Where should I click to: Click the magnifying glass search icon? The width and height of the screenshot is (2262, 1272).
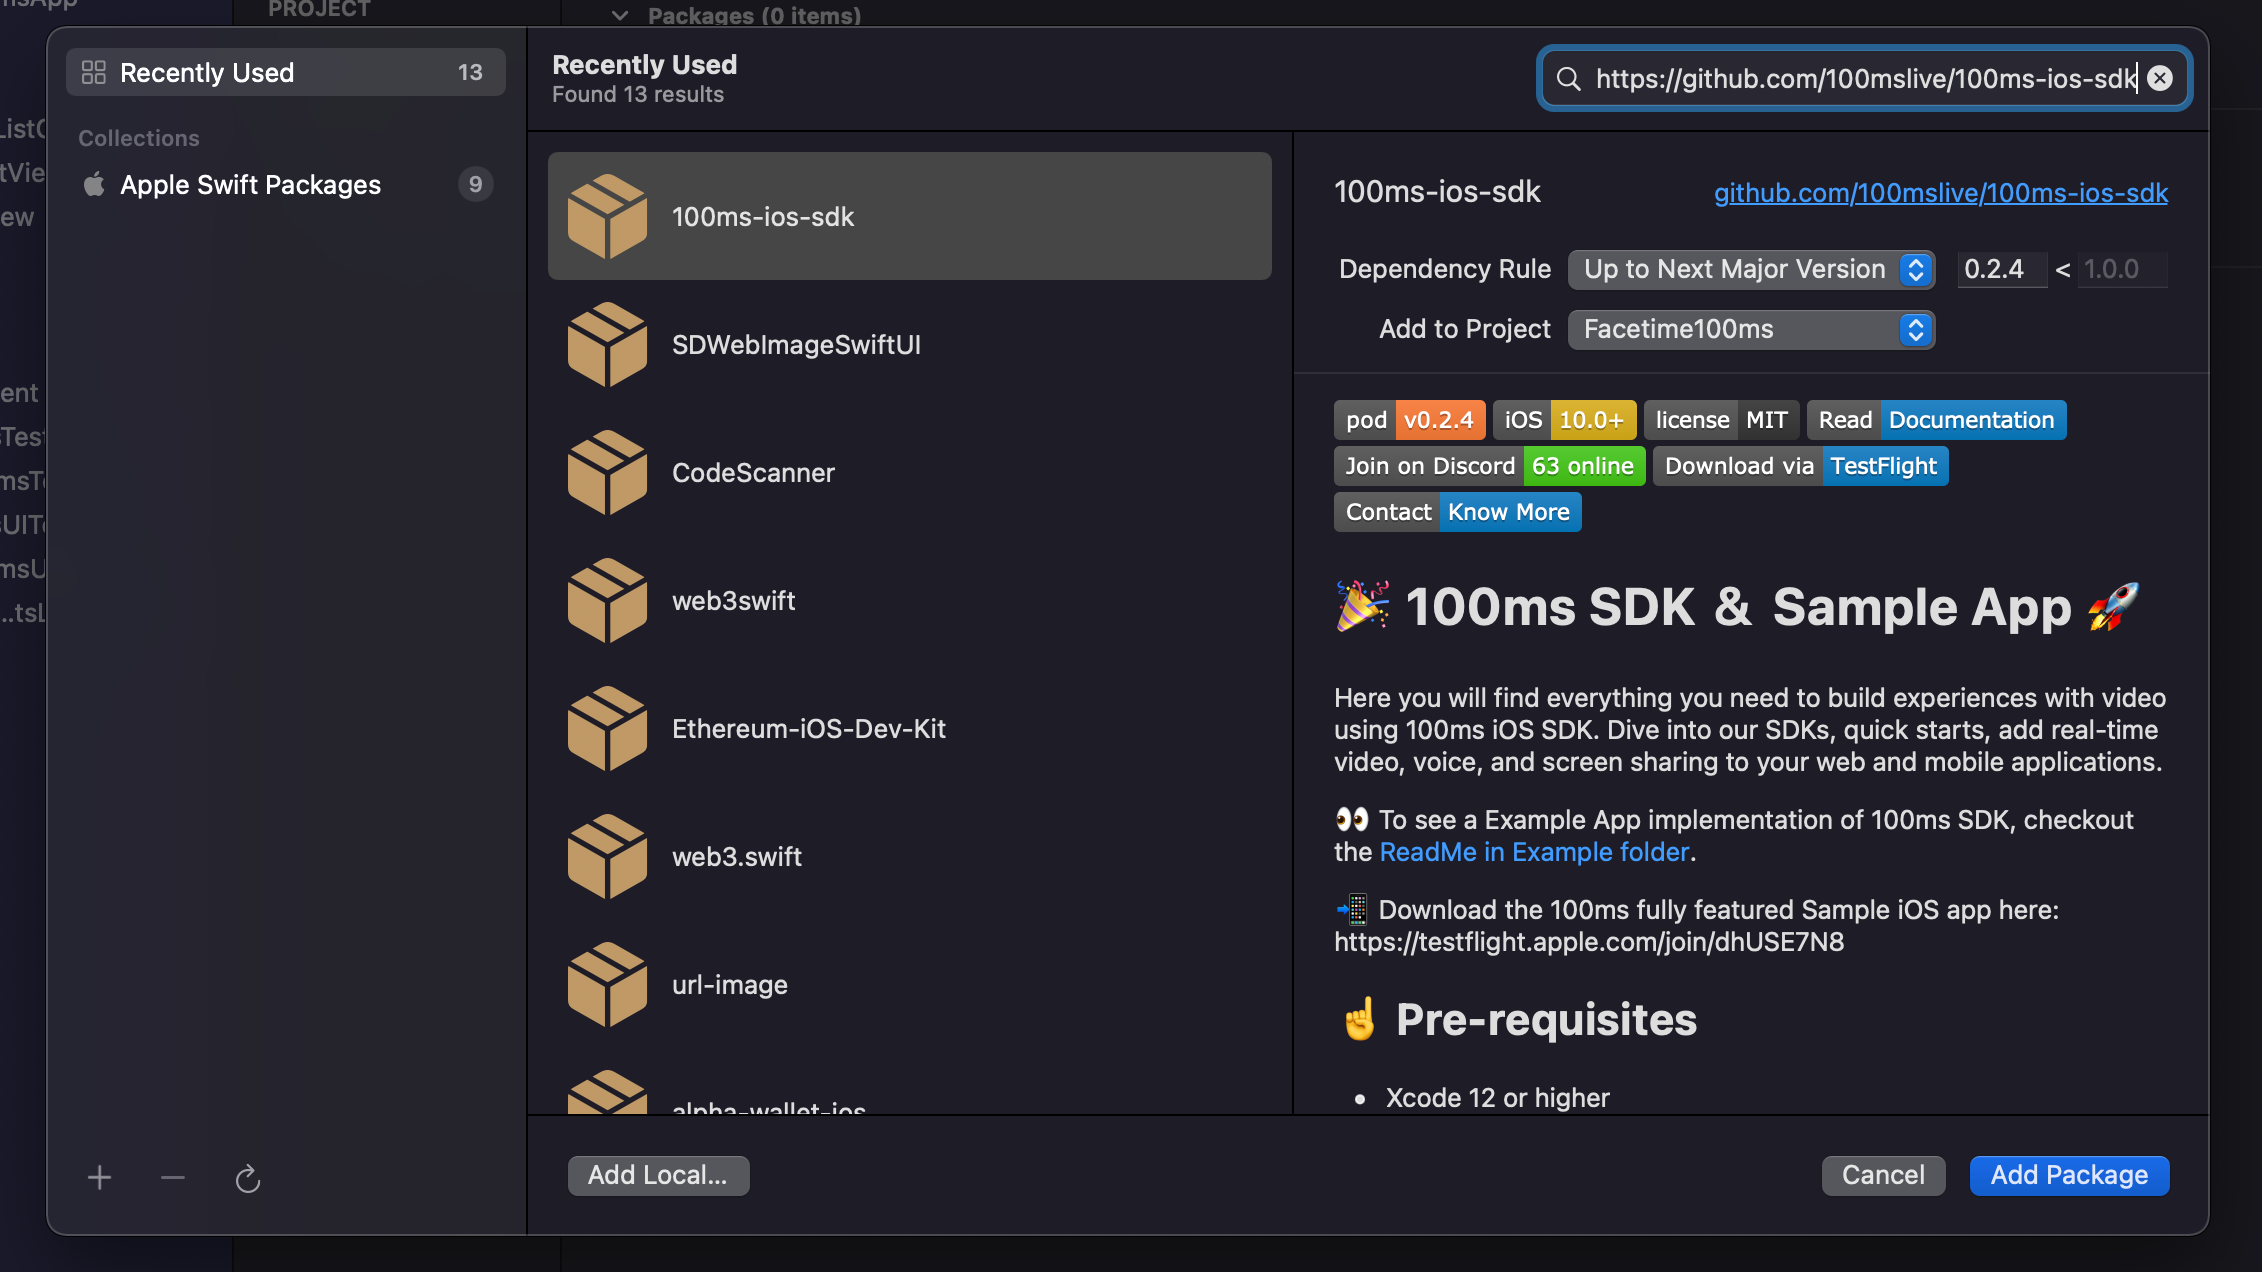[x=1569, y=79]
